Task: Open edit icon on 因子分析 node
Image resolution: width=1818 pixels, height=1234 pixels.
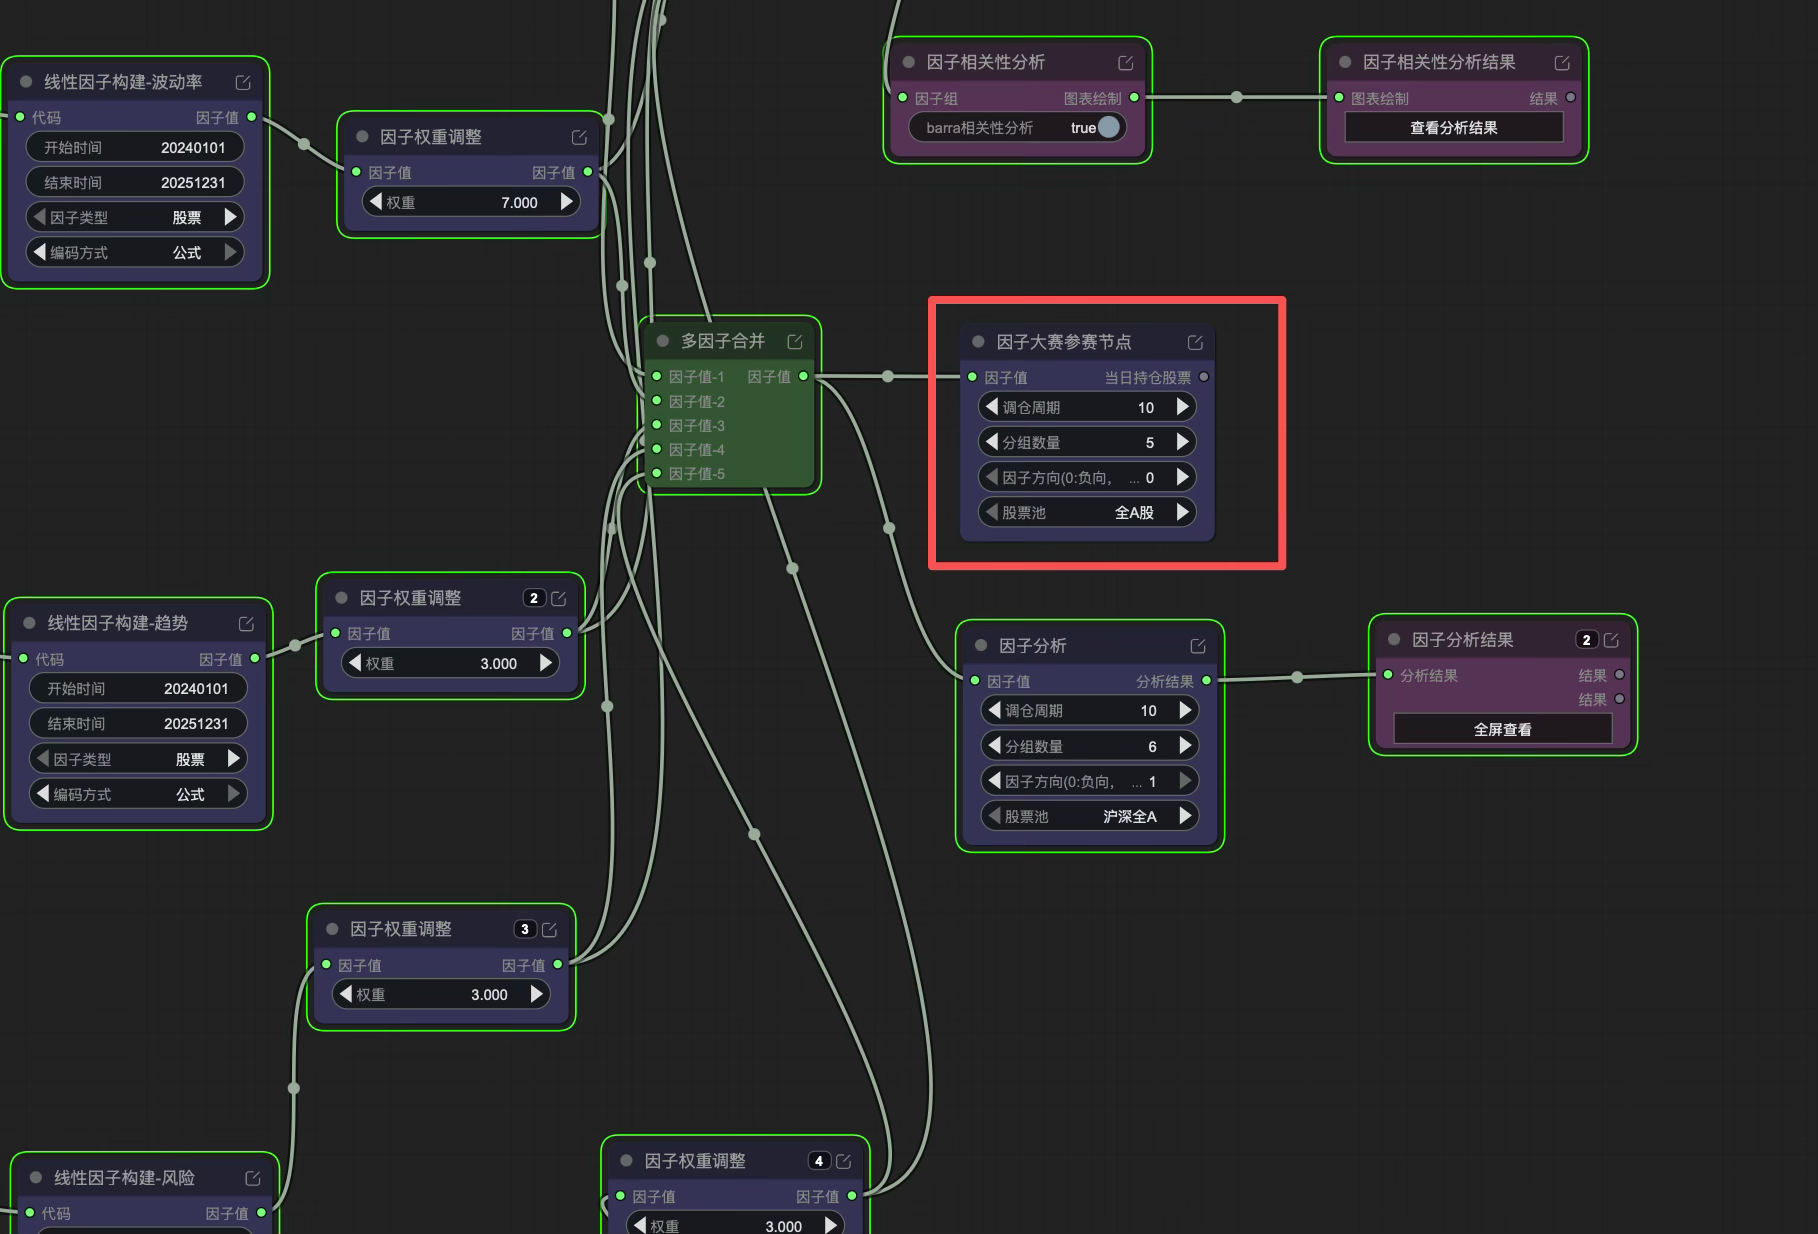Action: coord(1198,646)
